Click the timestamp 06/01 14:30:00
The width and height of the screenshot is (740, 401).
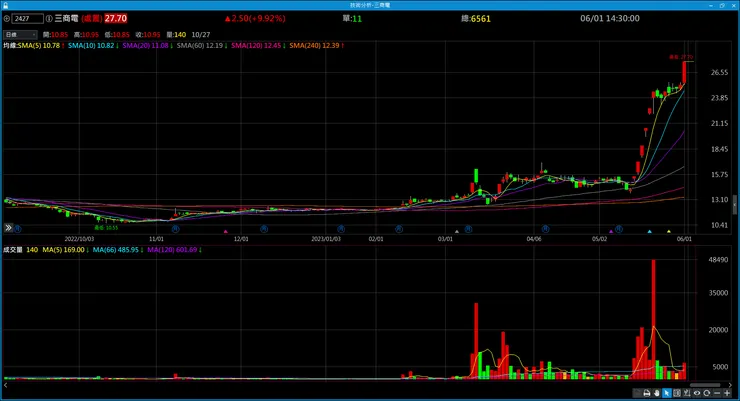click(x=610, y=18)
